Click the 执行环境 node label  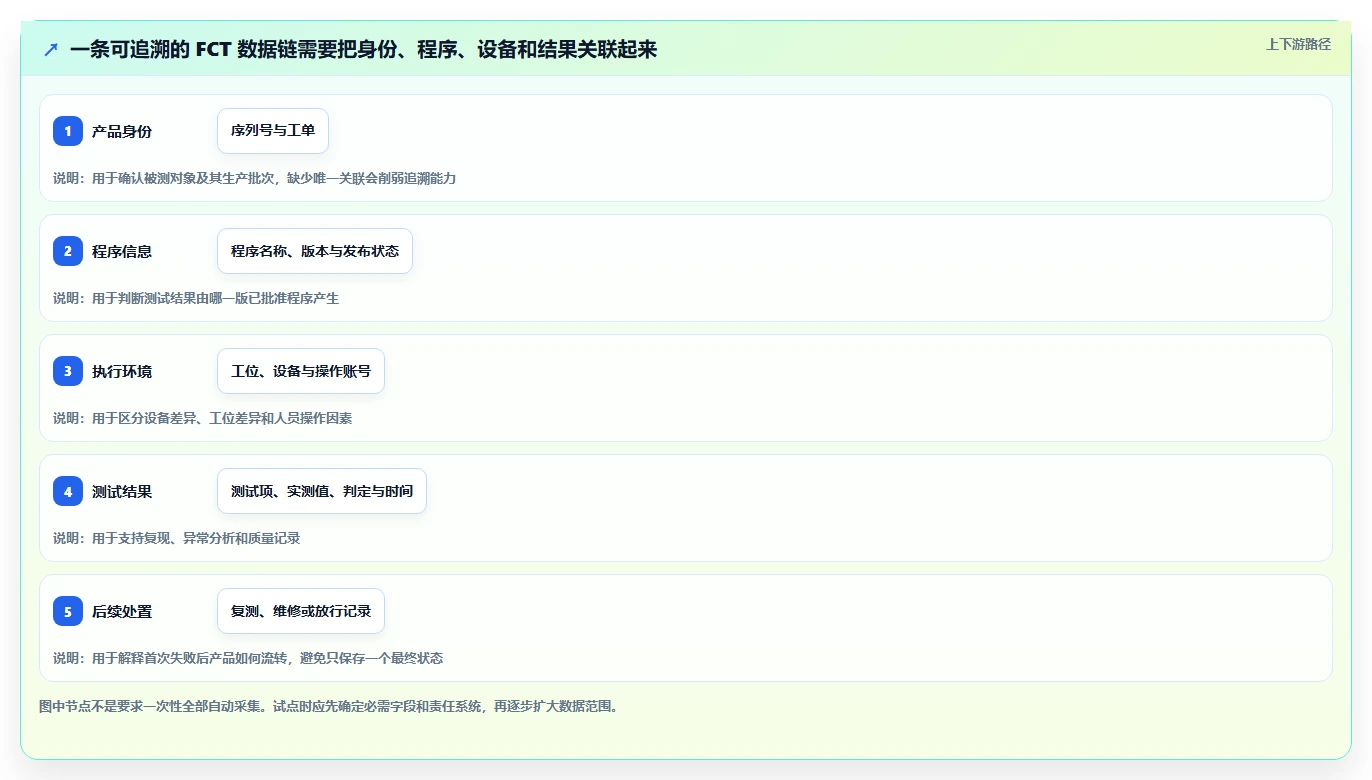click(x=122, y=371)
